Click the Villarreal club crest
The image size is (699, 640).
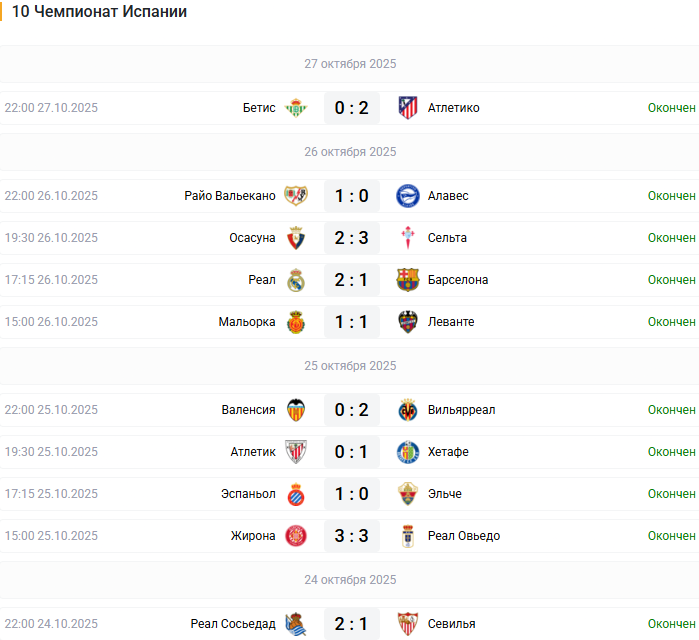[408, 410]
